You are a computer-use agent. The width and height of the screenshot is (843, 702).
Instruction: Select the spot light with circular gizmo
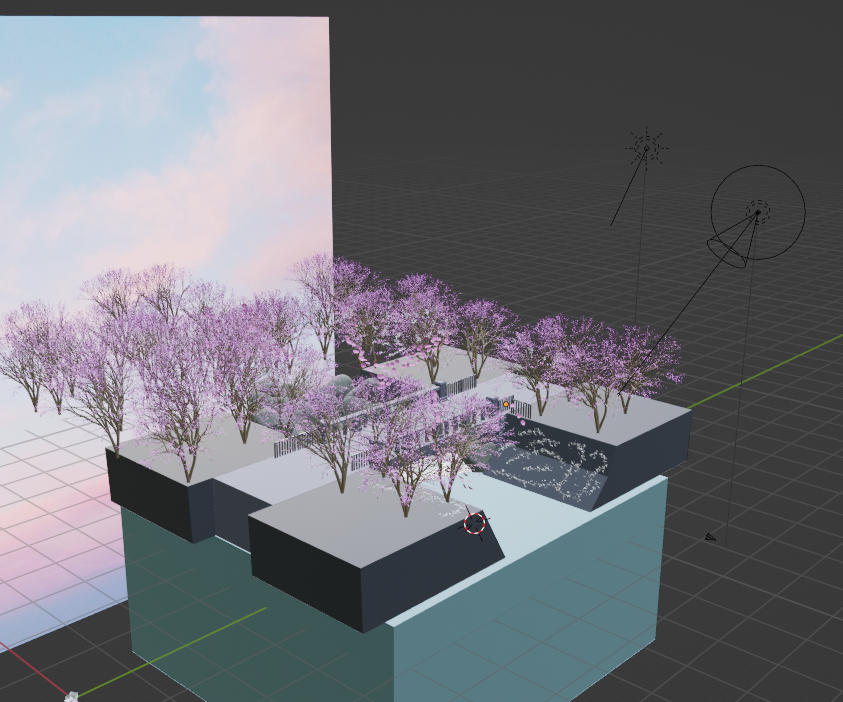click(x=758, y=212)
